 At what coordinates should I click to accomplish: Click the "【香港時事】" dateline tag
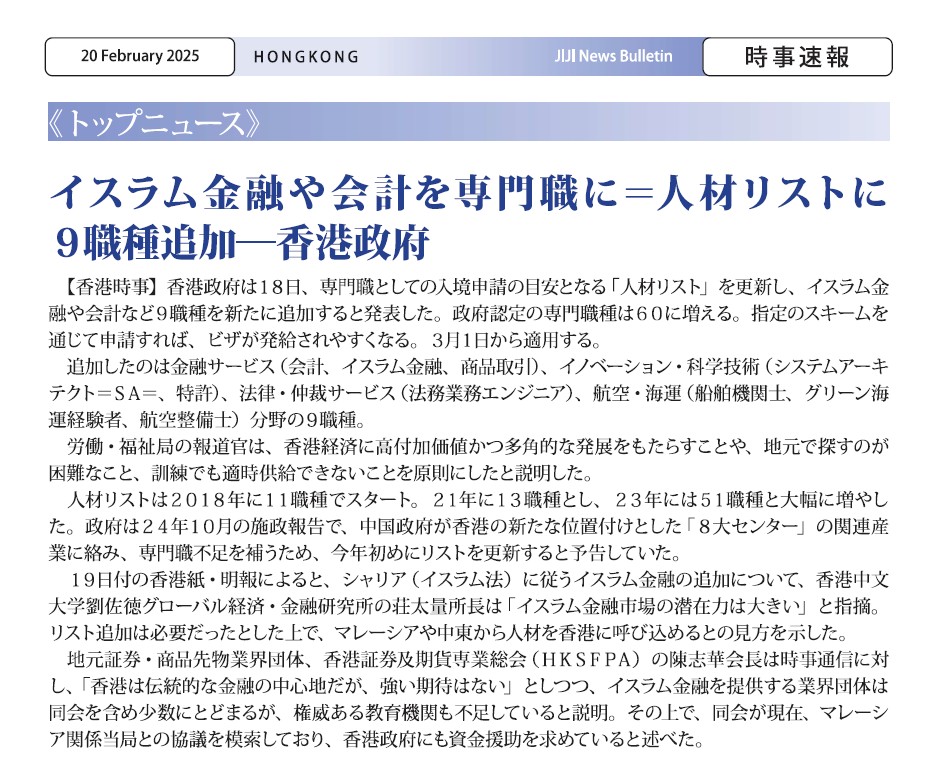(x=113, y=286)
